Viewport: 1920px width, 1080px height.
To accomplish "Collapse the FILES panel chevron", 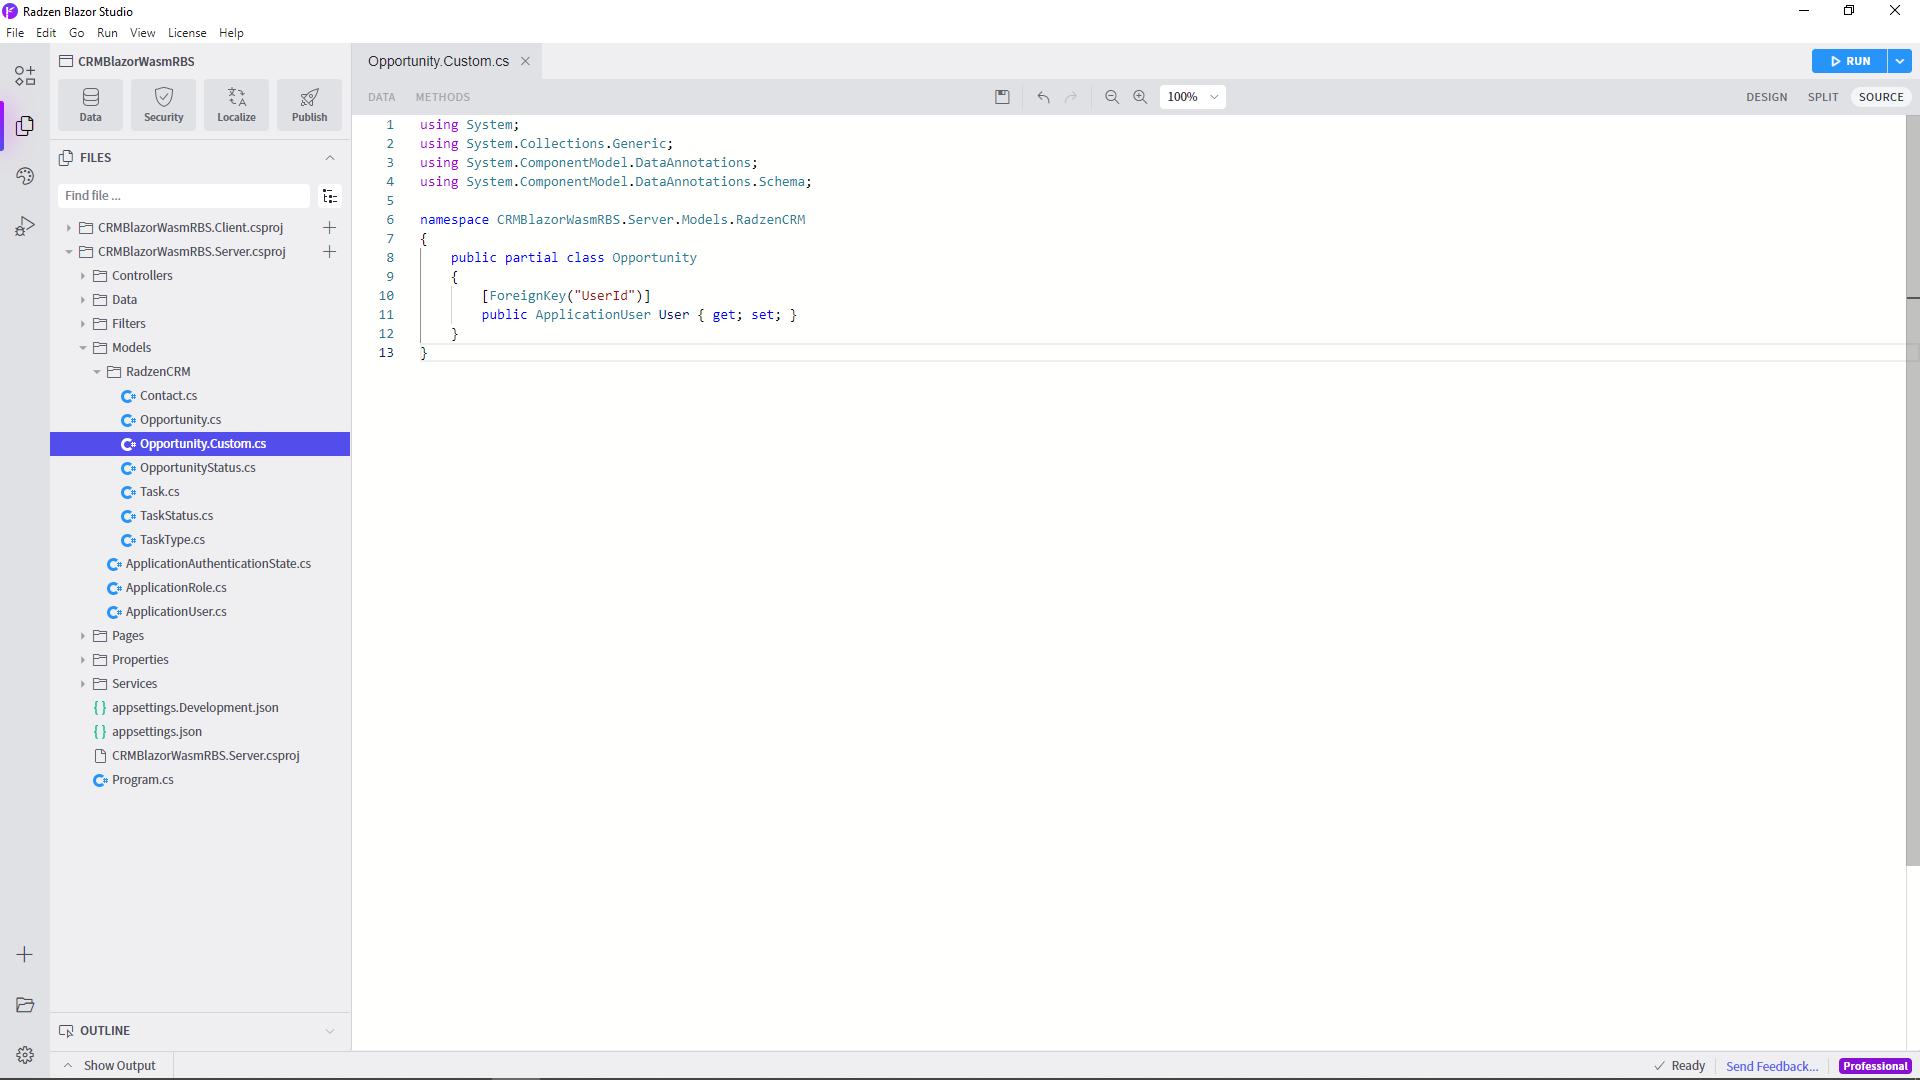I will pyautogui.click(x=329, y=158).
